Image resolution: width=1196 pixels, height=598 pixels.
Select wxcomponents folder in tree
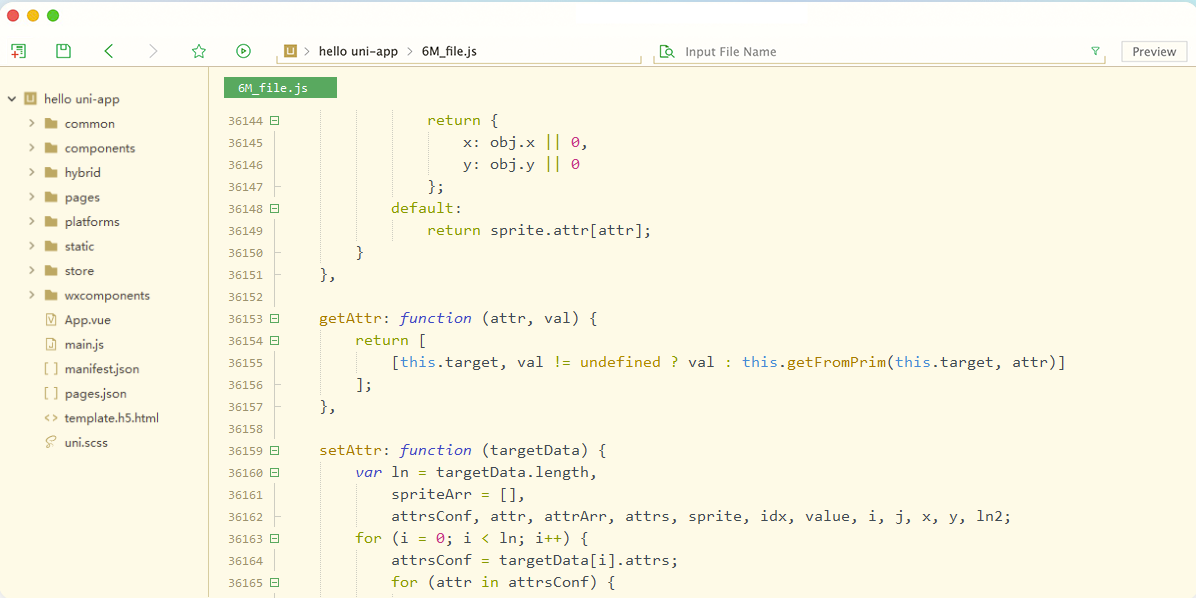pos(108,295)
